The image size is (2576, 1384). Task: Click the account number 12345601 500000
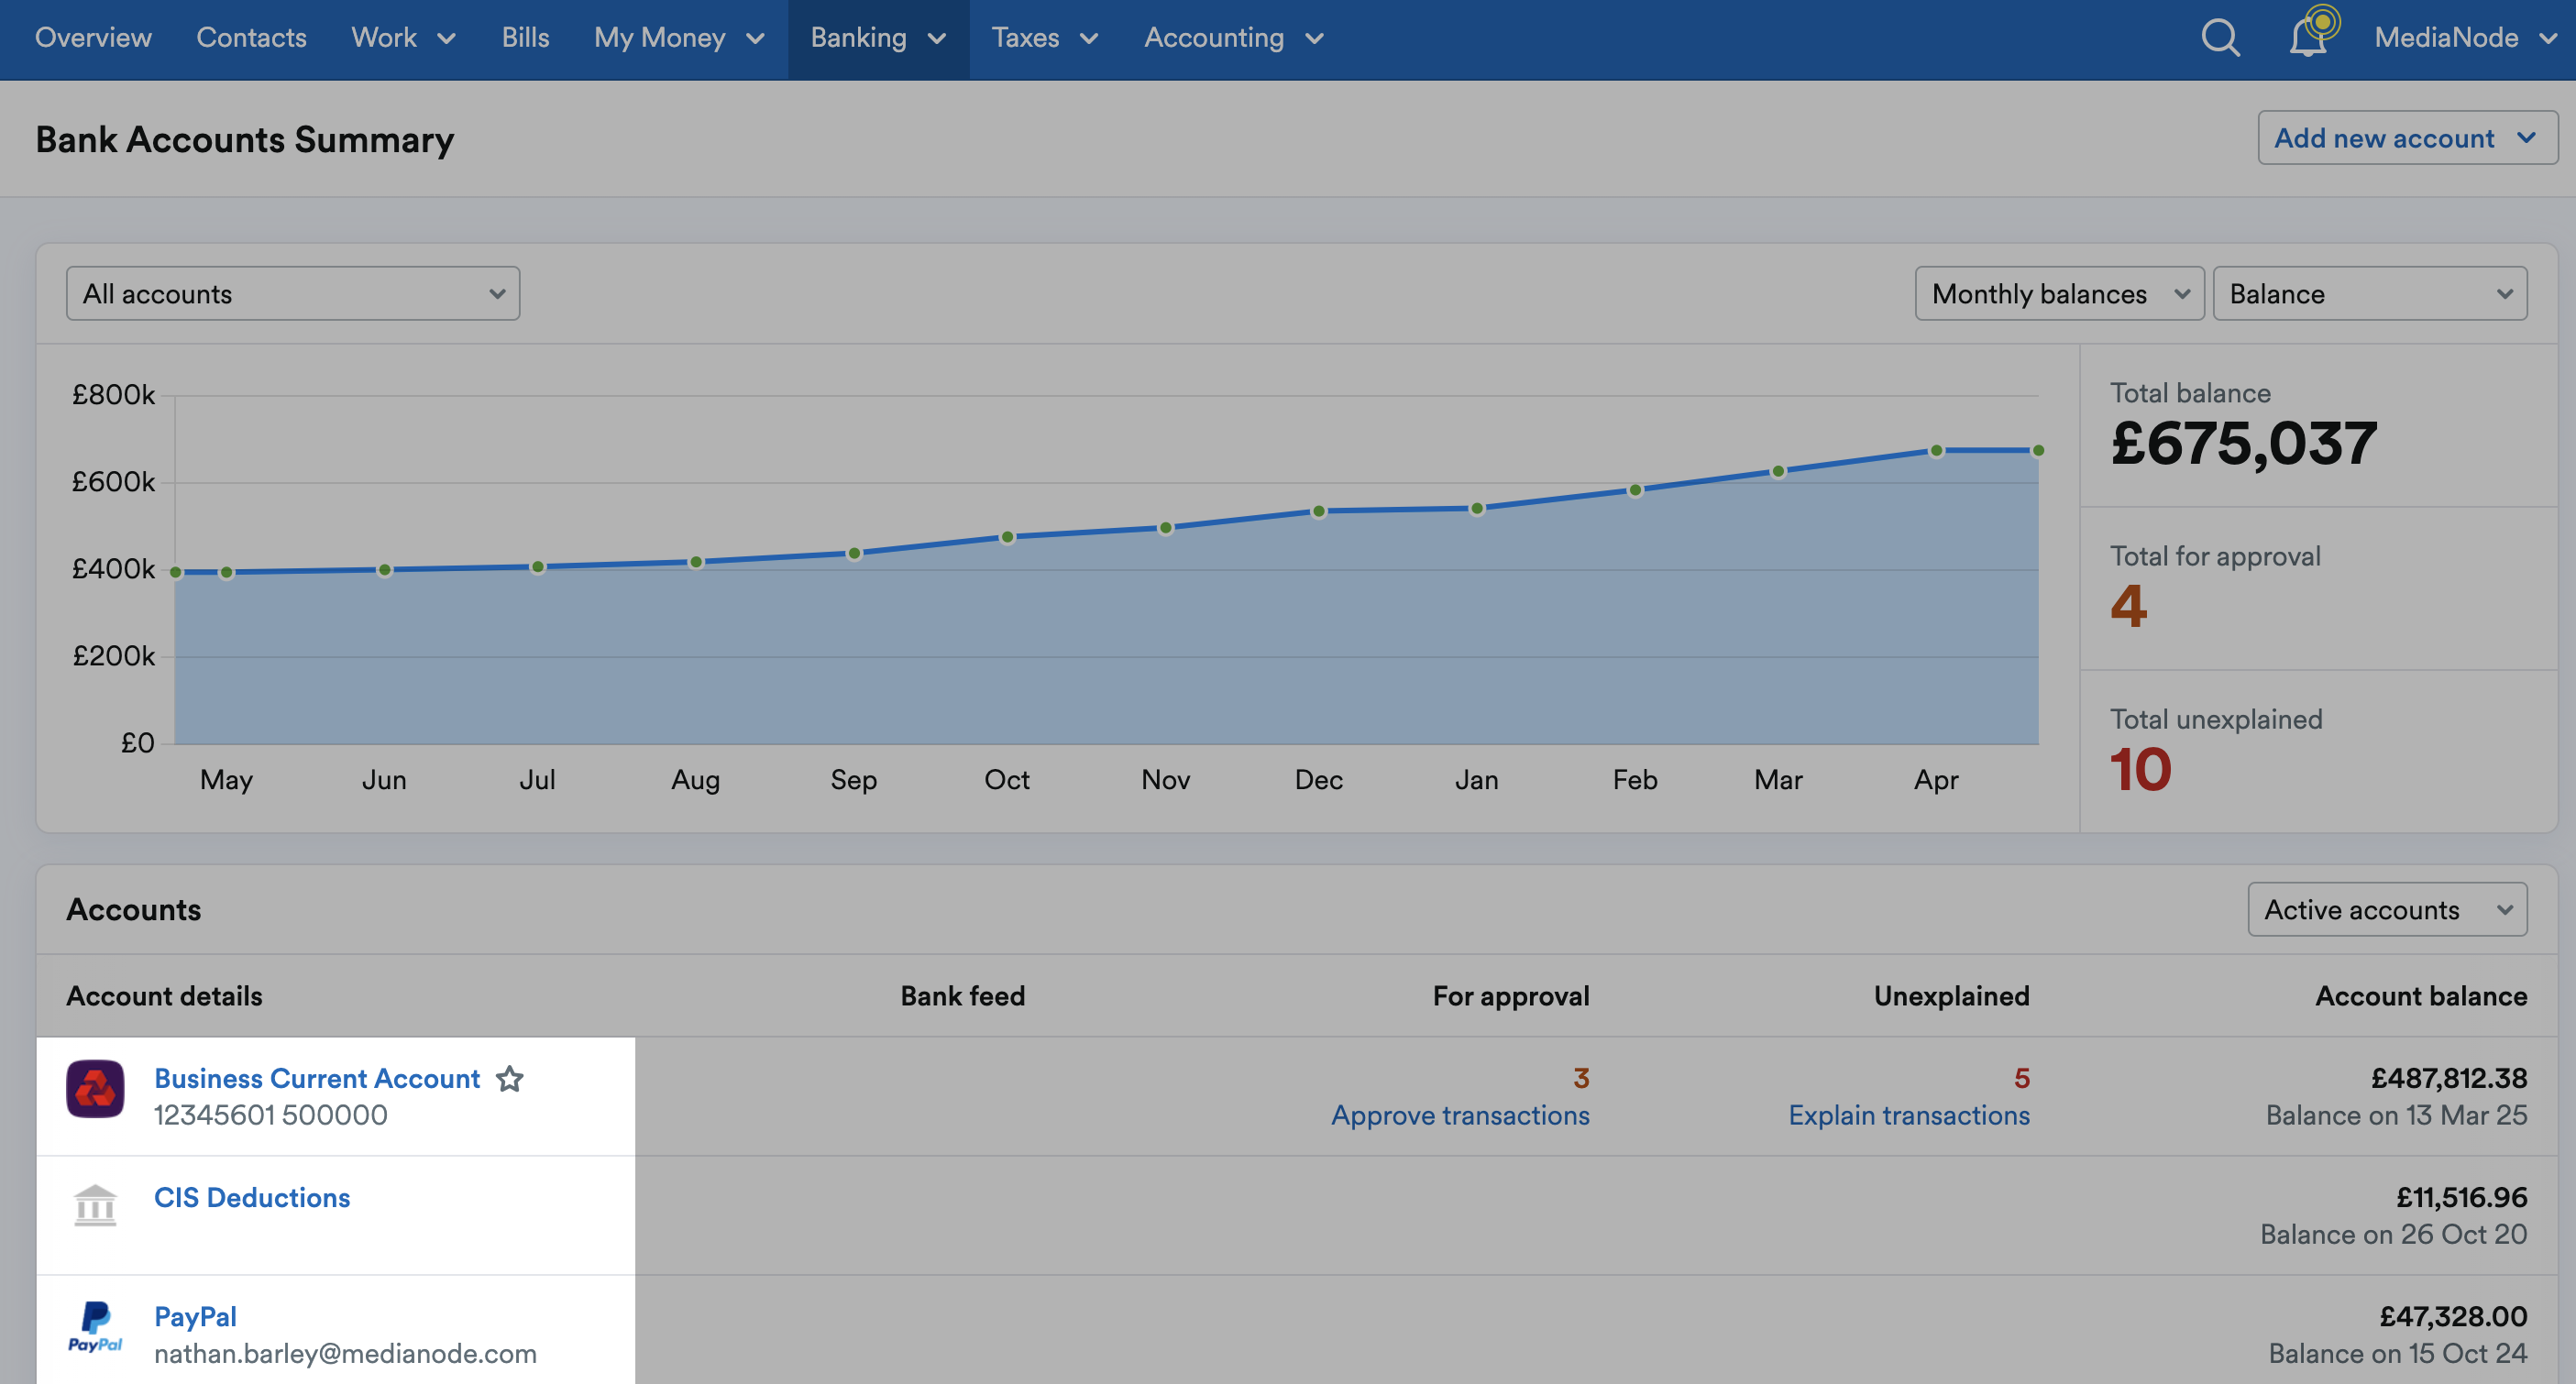pos(270,1116)
